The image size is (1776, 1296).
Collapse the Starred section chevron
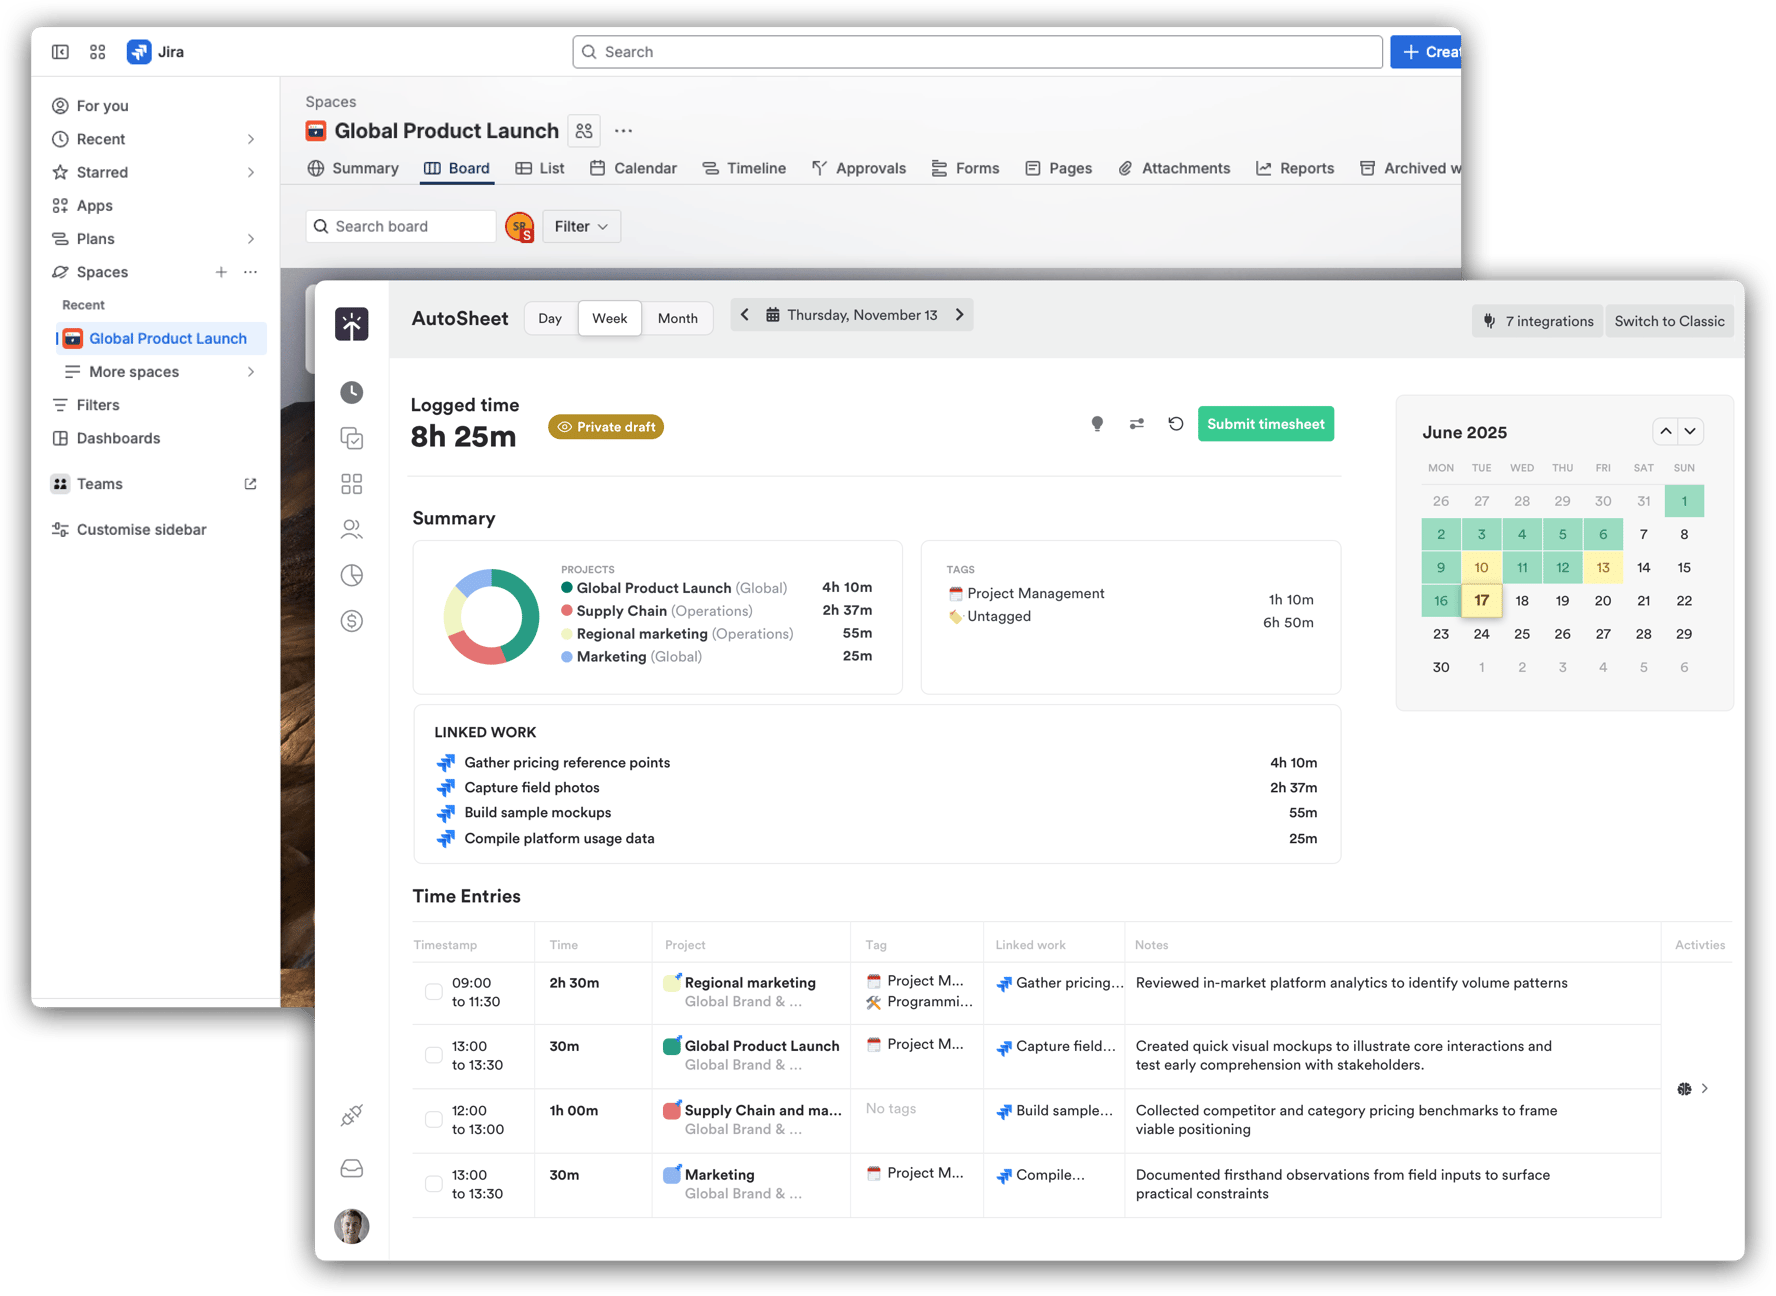coord(250,172)
